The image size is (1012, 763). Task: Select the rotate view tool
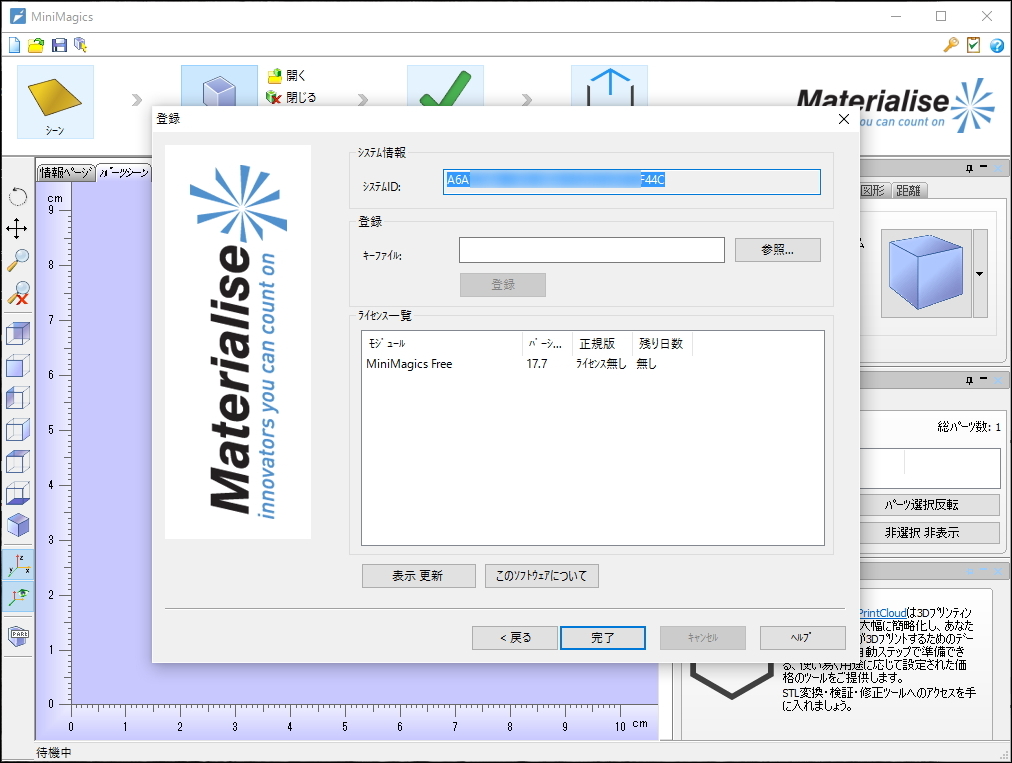point(17,196)
